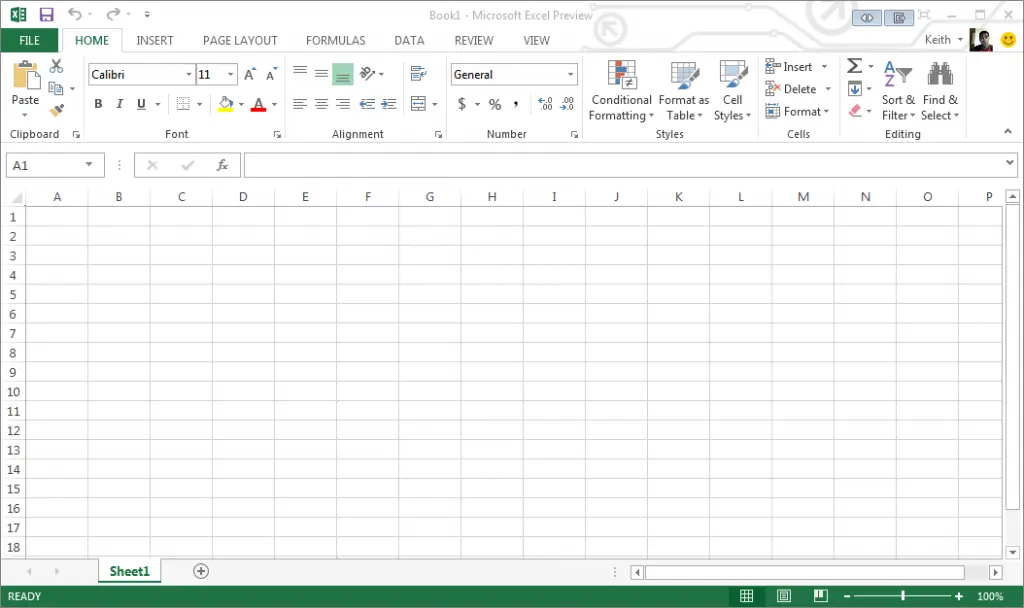Image resolution: width=1024 pixels, height=608 pixels.
Task: Decrease font size with smaller A icon
Action: coord(272,74)
